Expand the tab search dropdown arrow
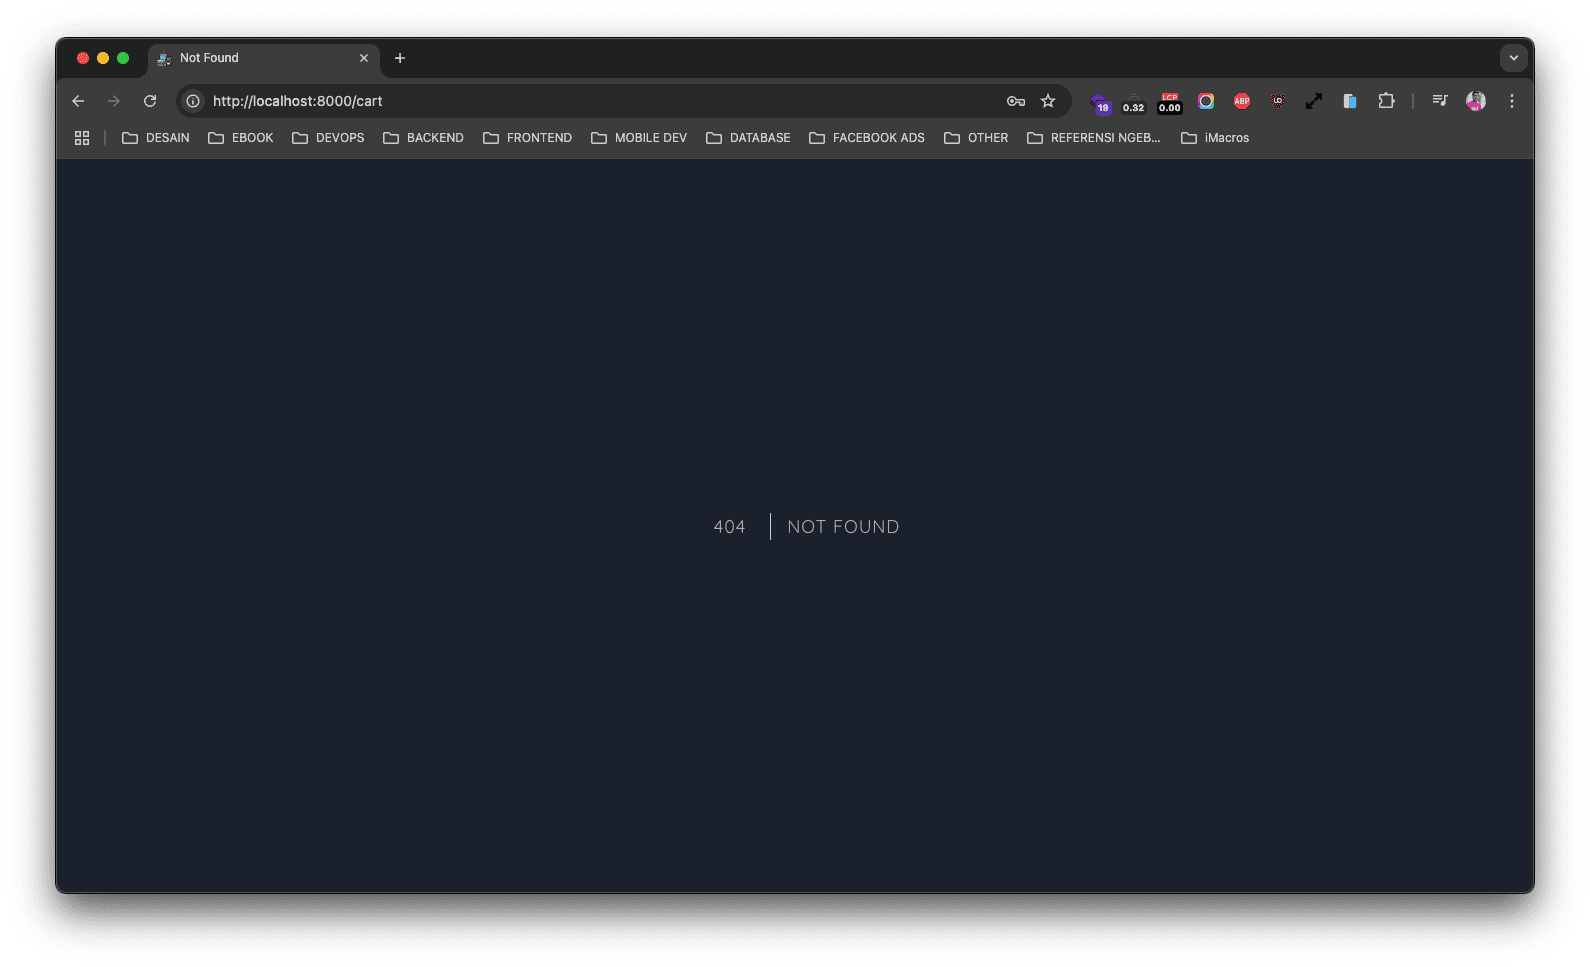The image size is (1590, 967). (x=1513, y=58)
